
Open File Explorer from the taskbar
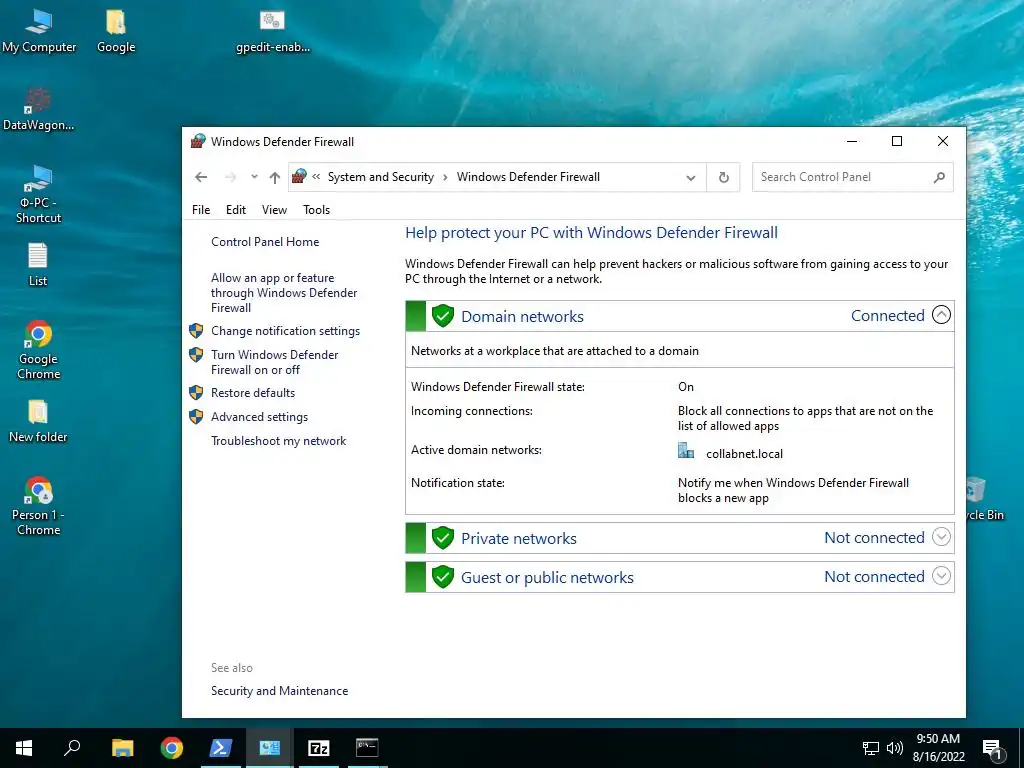(x=122, y=748)
